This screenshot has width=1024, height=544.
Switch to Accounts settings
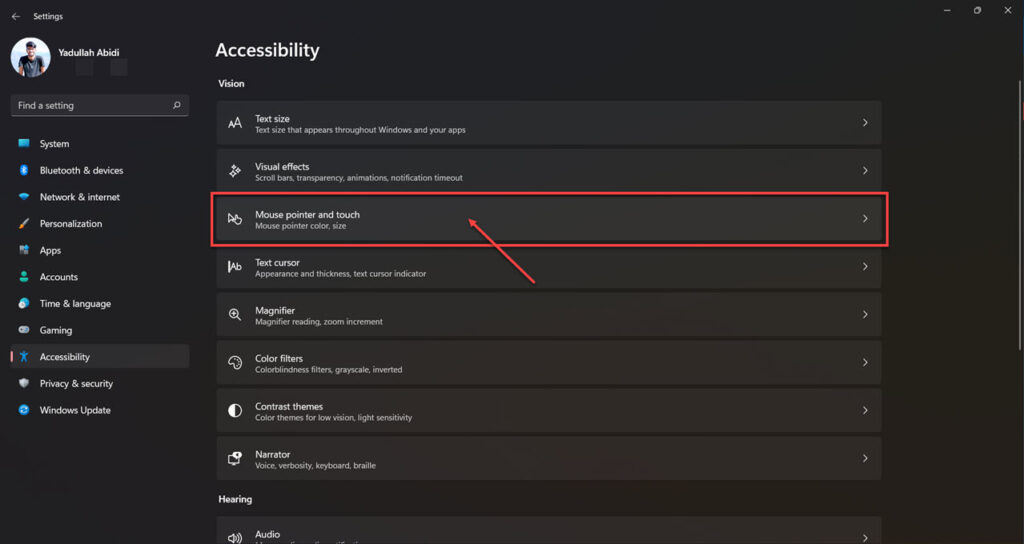tap(100, 277)
